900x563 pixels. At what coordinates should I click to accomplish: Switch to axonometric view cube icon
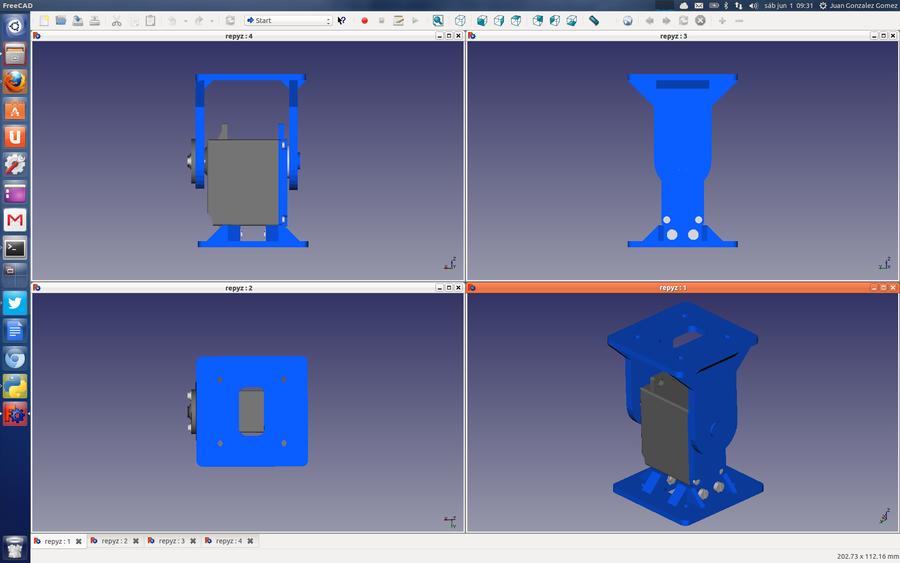460,20
